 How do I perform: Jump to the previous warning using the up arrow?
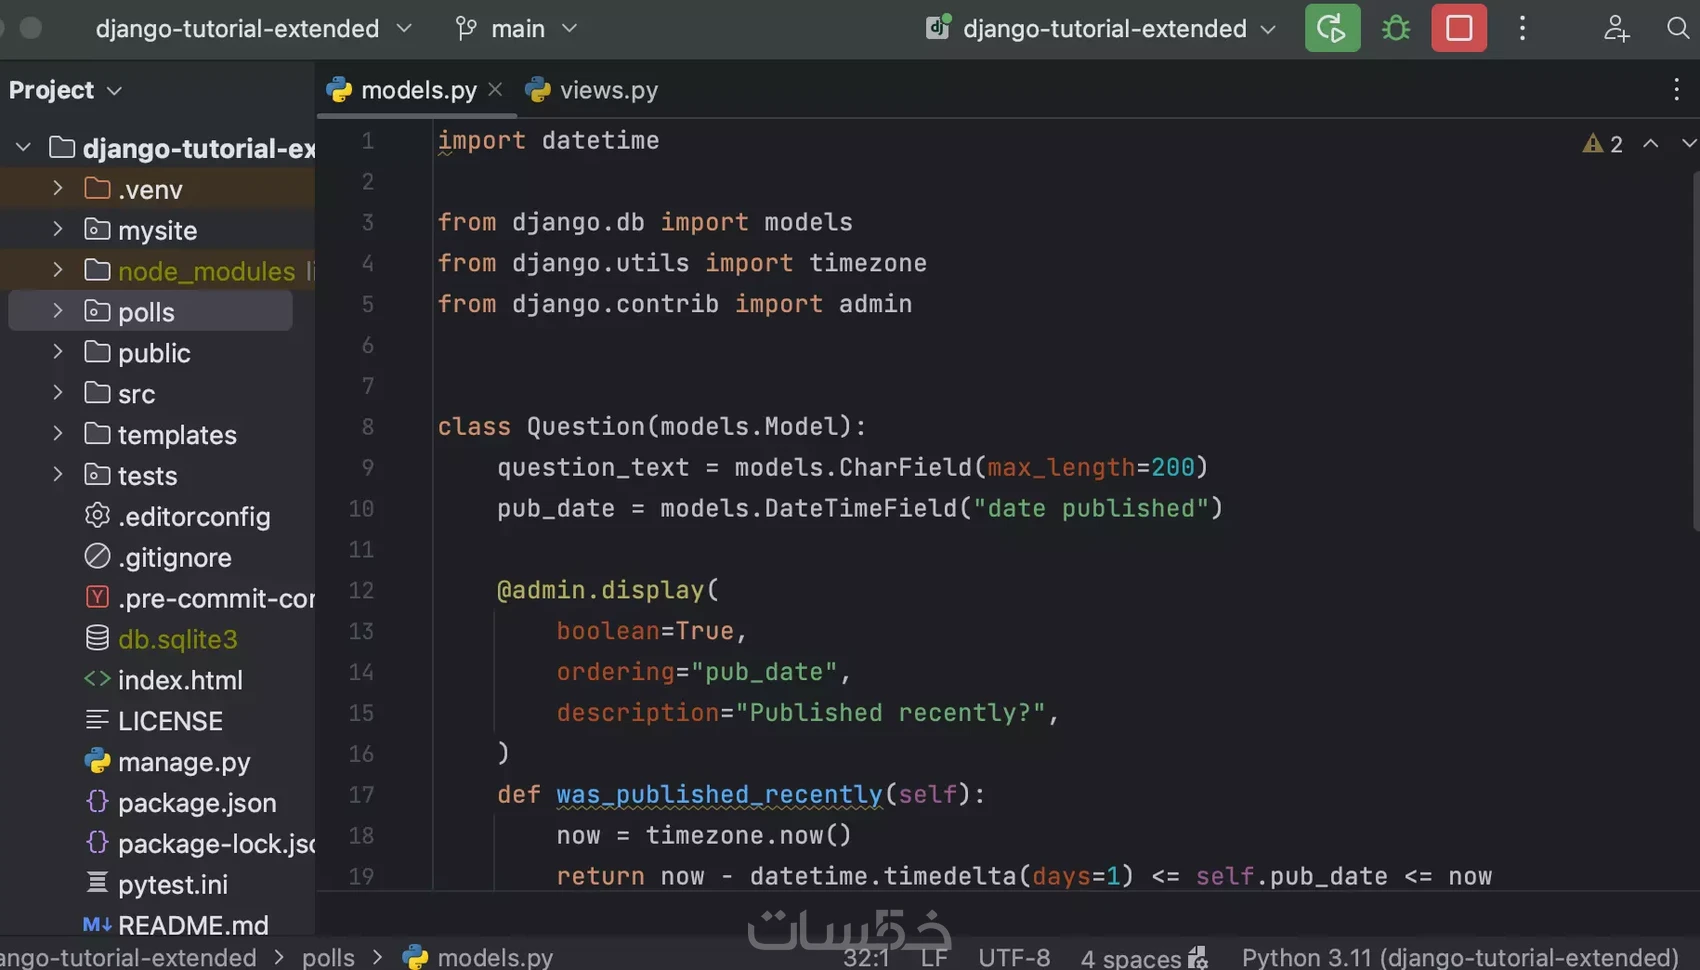1650,143
